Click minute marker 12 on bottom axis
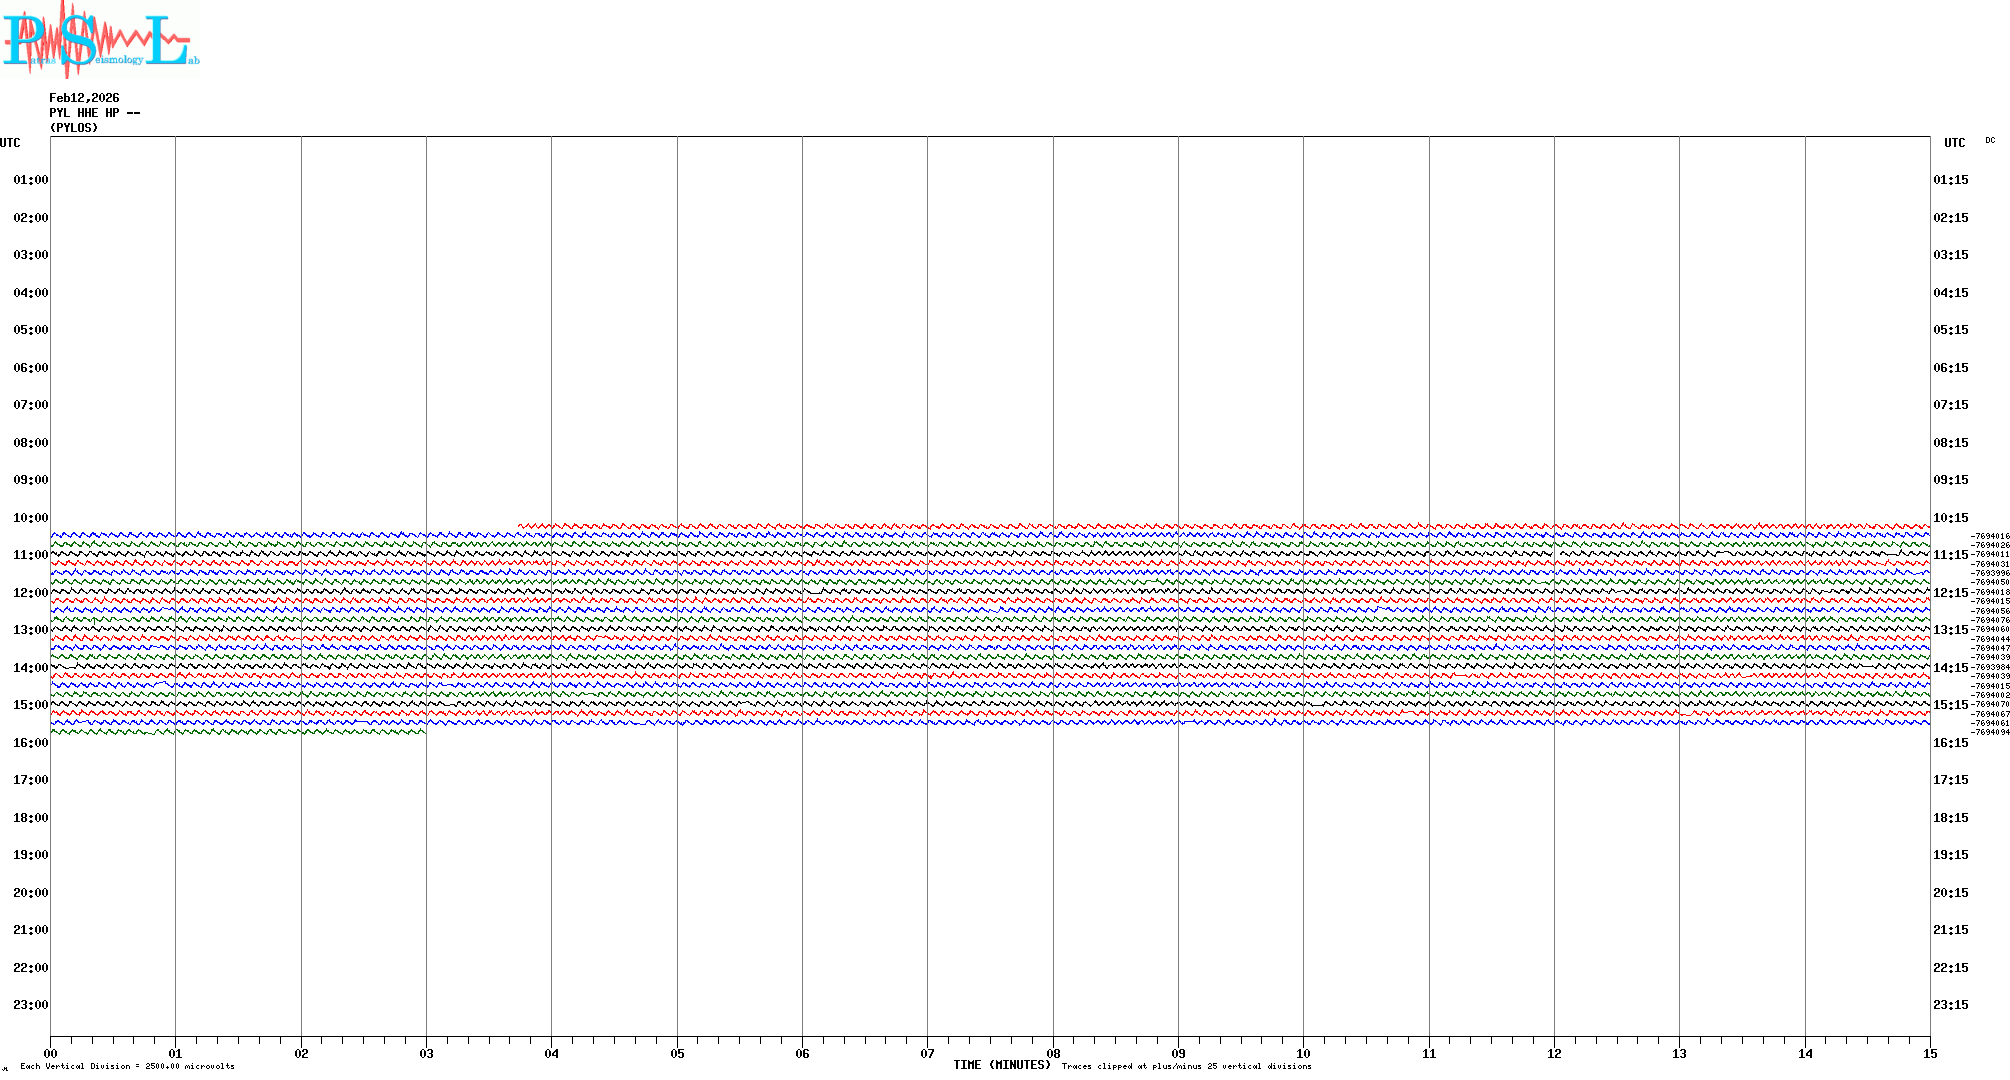 [x=1554, y=1054]
